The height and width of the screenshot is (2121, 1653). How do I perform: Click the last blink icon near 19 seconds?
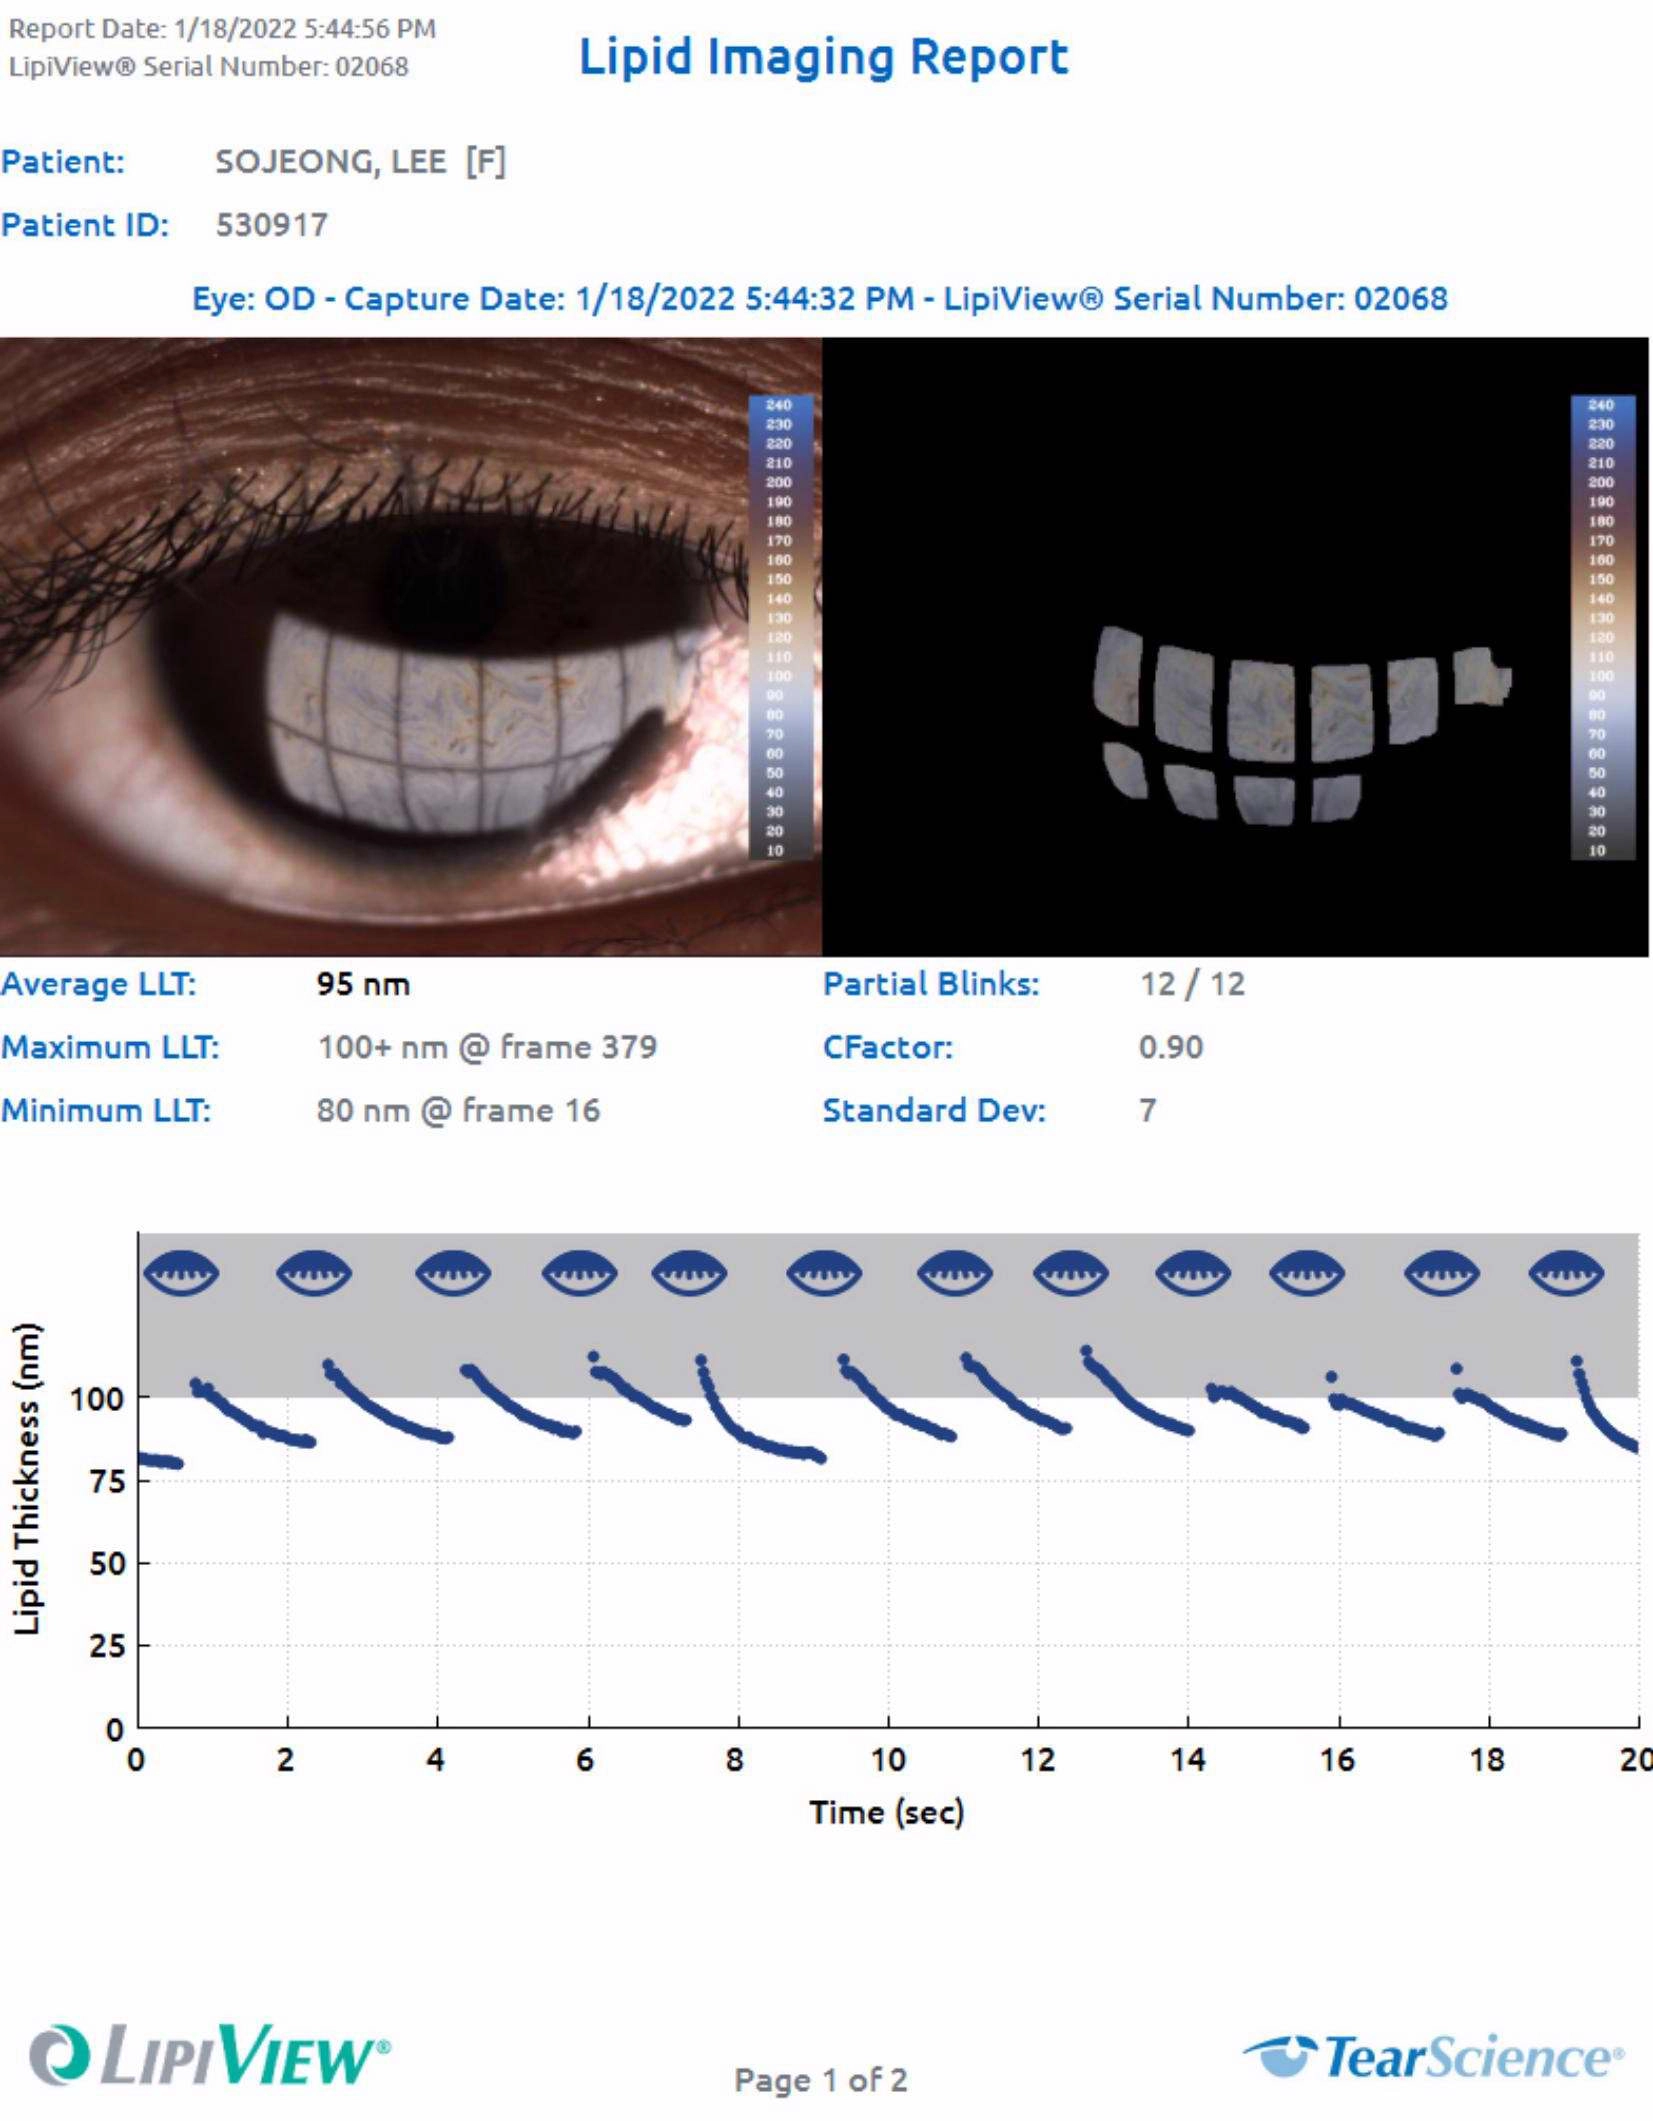point(1566,1274)
